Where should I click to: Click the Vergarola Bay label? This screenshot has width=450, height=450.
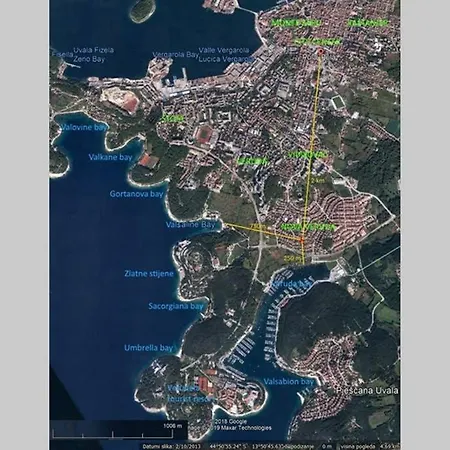[x=176, y=55]
